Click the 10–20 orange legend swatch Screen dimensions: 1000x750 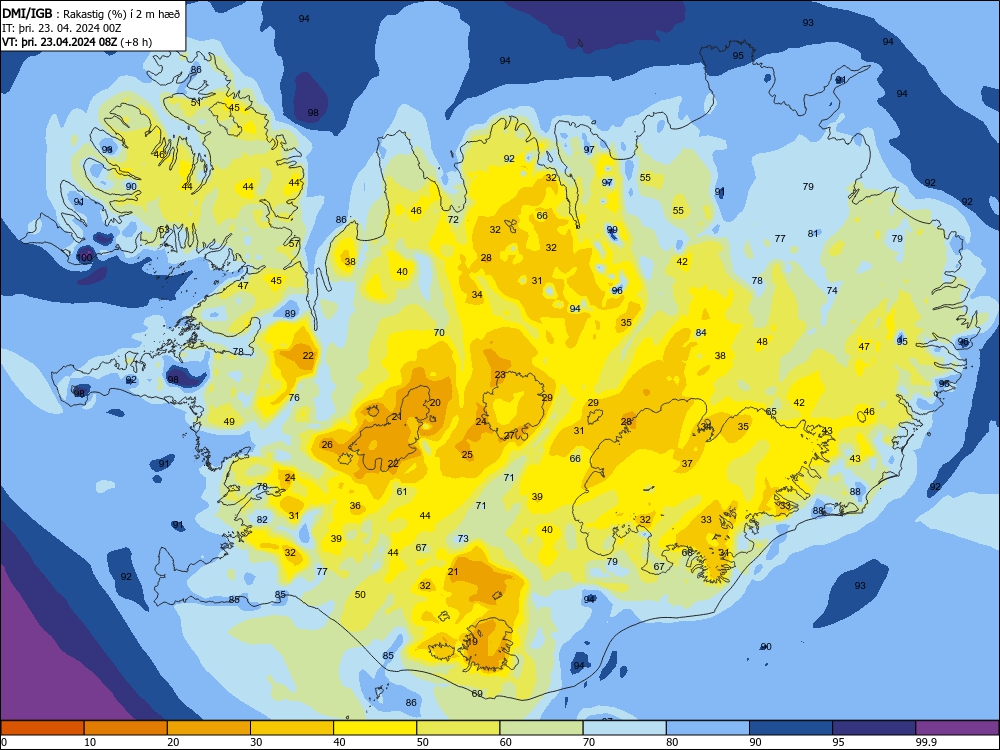pyautogui.click(x=126, y=728)
